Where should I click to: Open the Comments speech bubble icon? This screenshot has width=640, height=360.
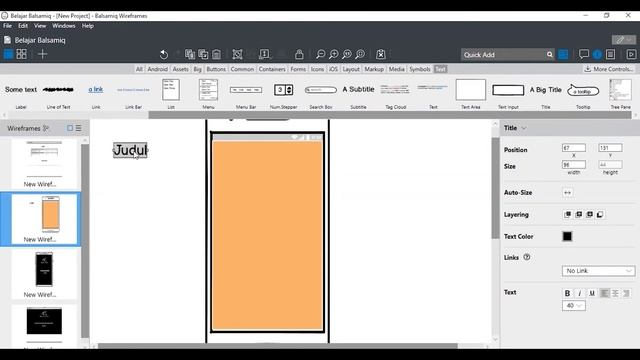[x=584, y=54]
